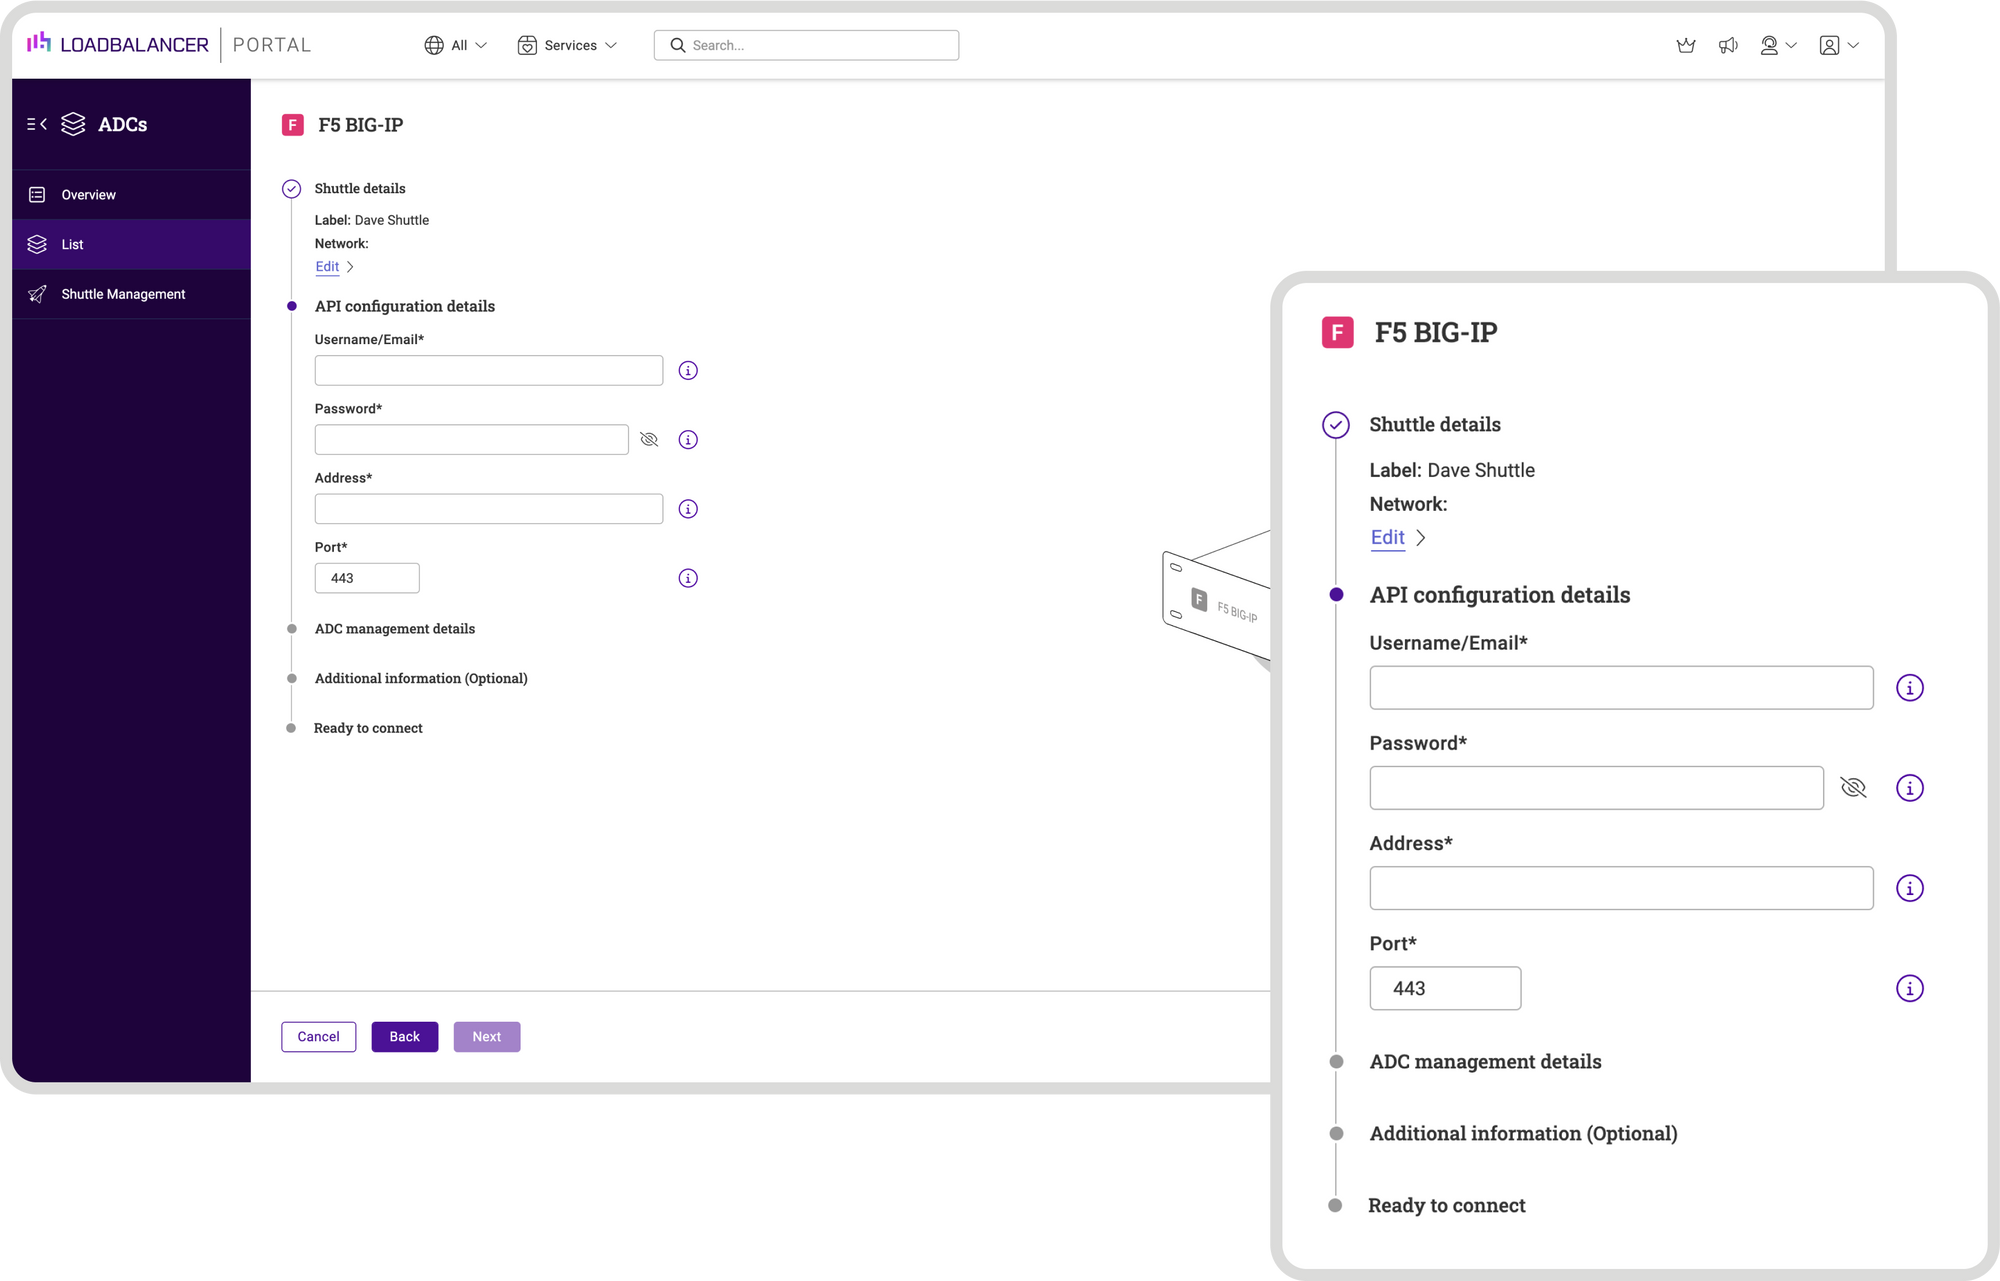
Task: Click Password field in zoomed panel
Action: pos(1597,788)
